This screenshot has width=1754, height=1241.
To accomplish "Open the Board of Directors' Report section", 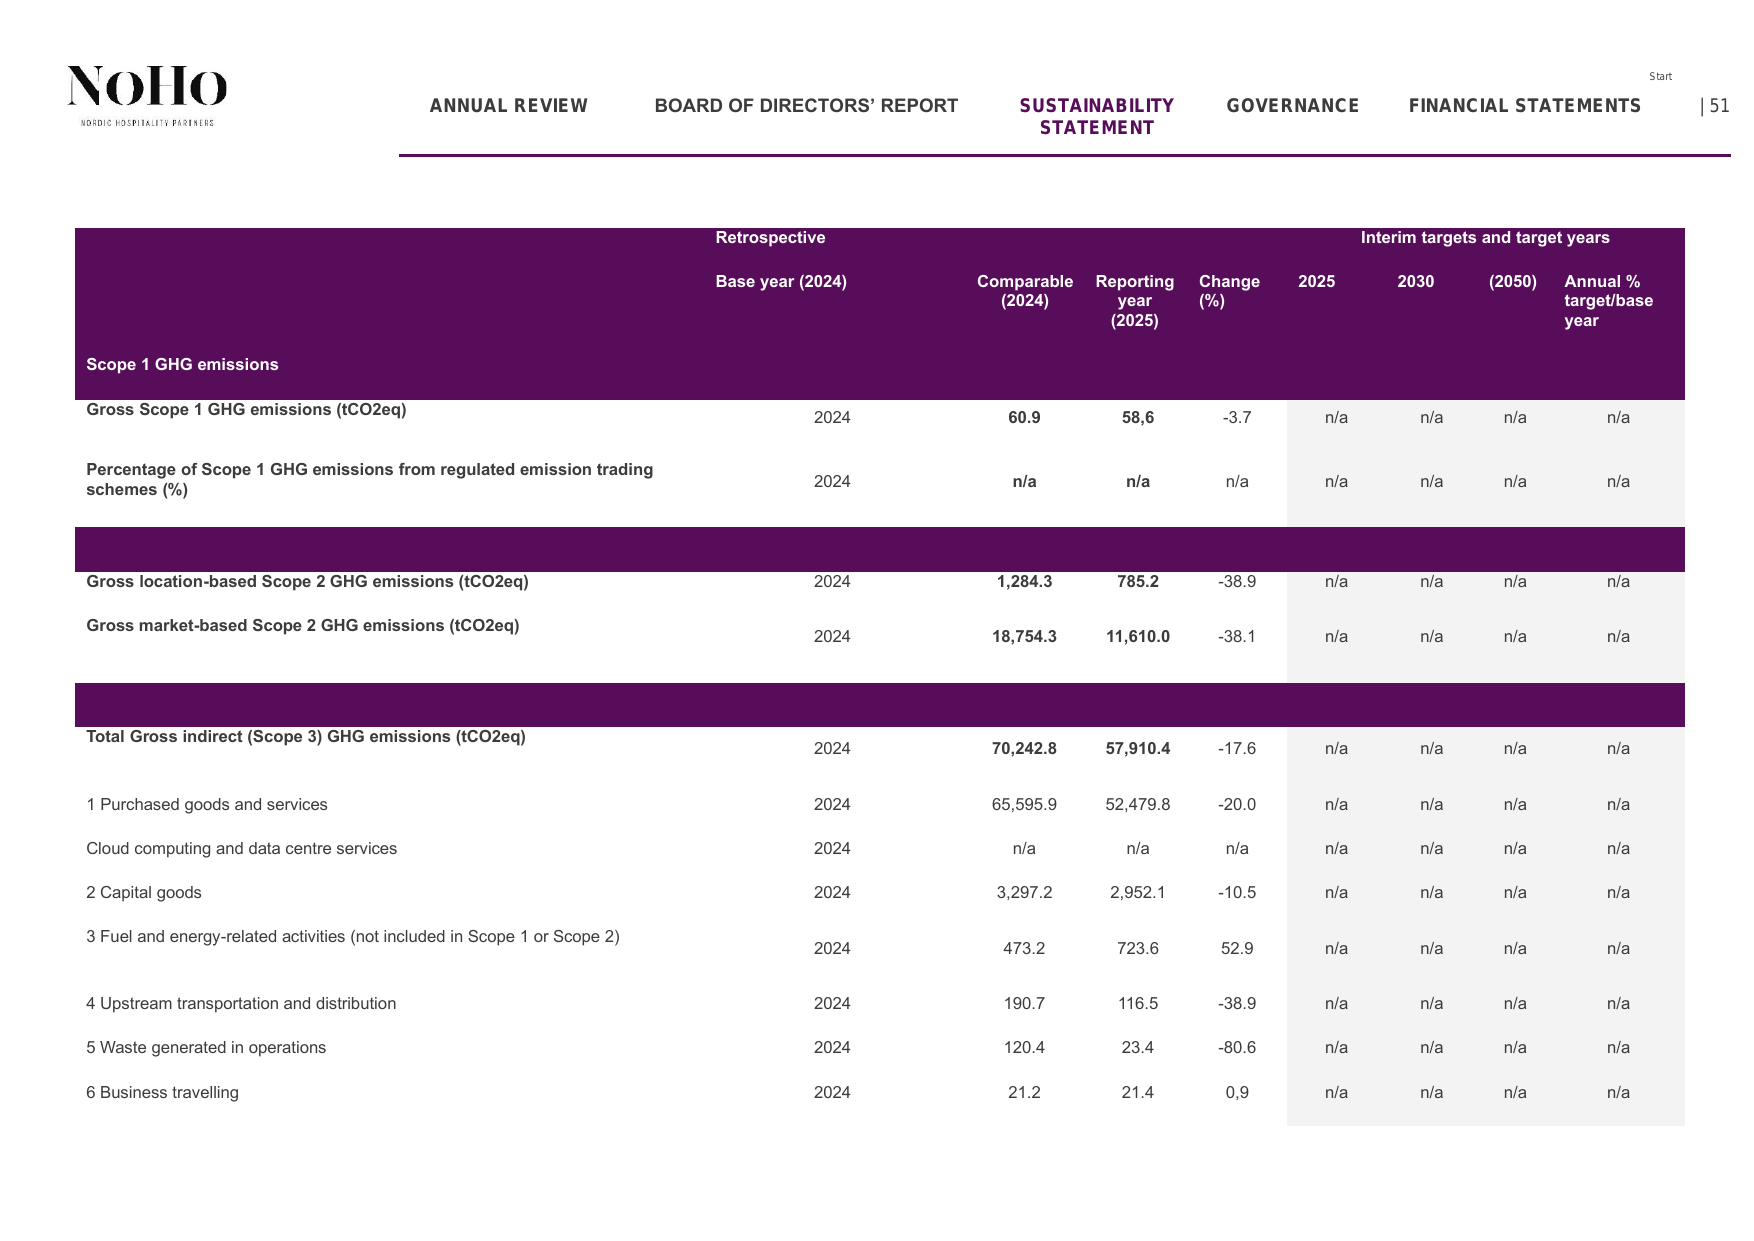I will tap(806, 106).
